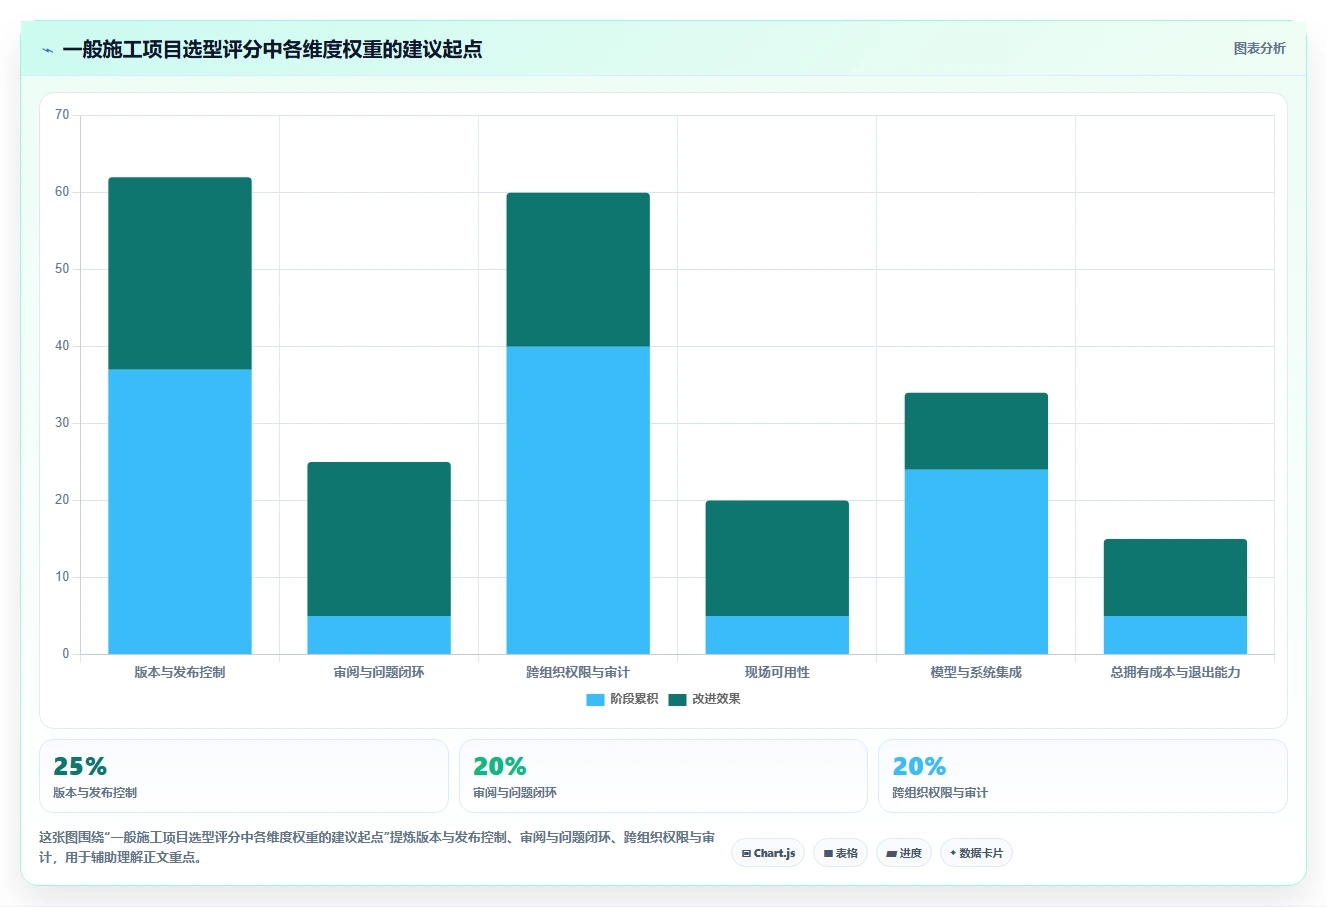Click the dark green segment of 总拥有成本与退出能力 bar

1175,577
